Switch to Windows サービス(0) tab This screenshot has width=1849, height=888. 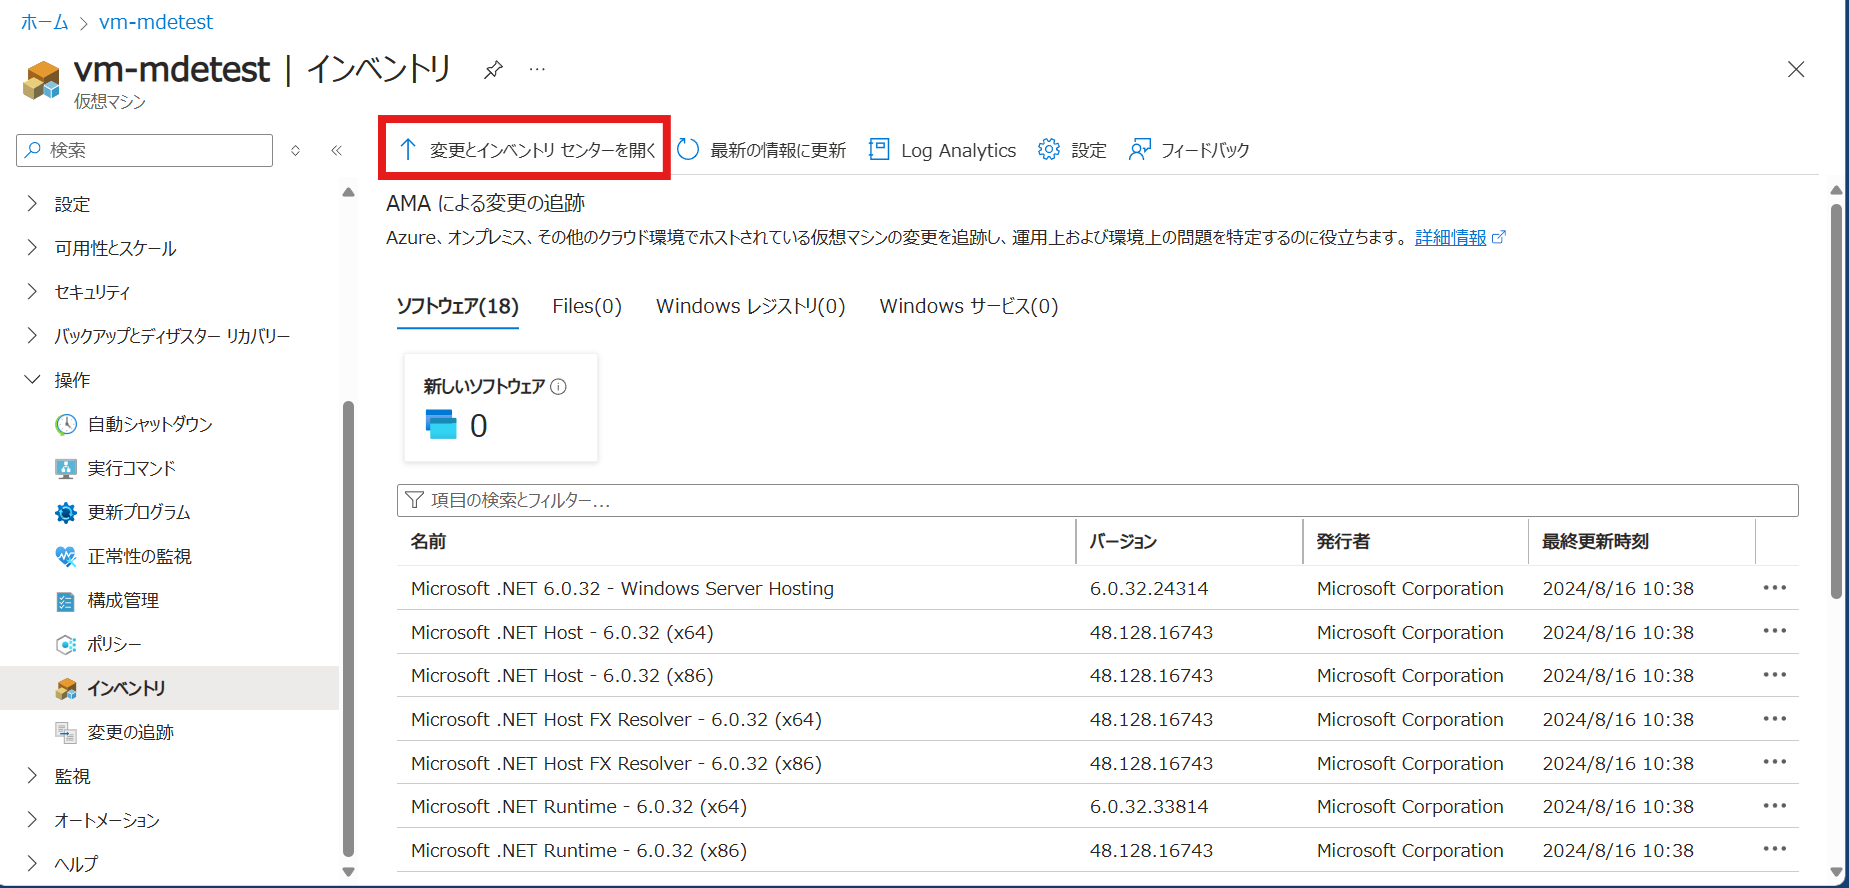(968, 306)
